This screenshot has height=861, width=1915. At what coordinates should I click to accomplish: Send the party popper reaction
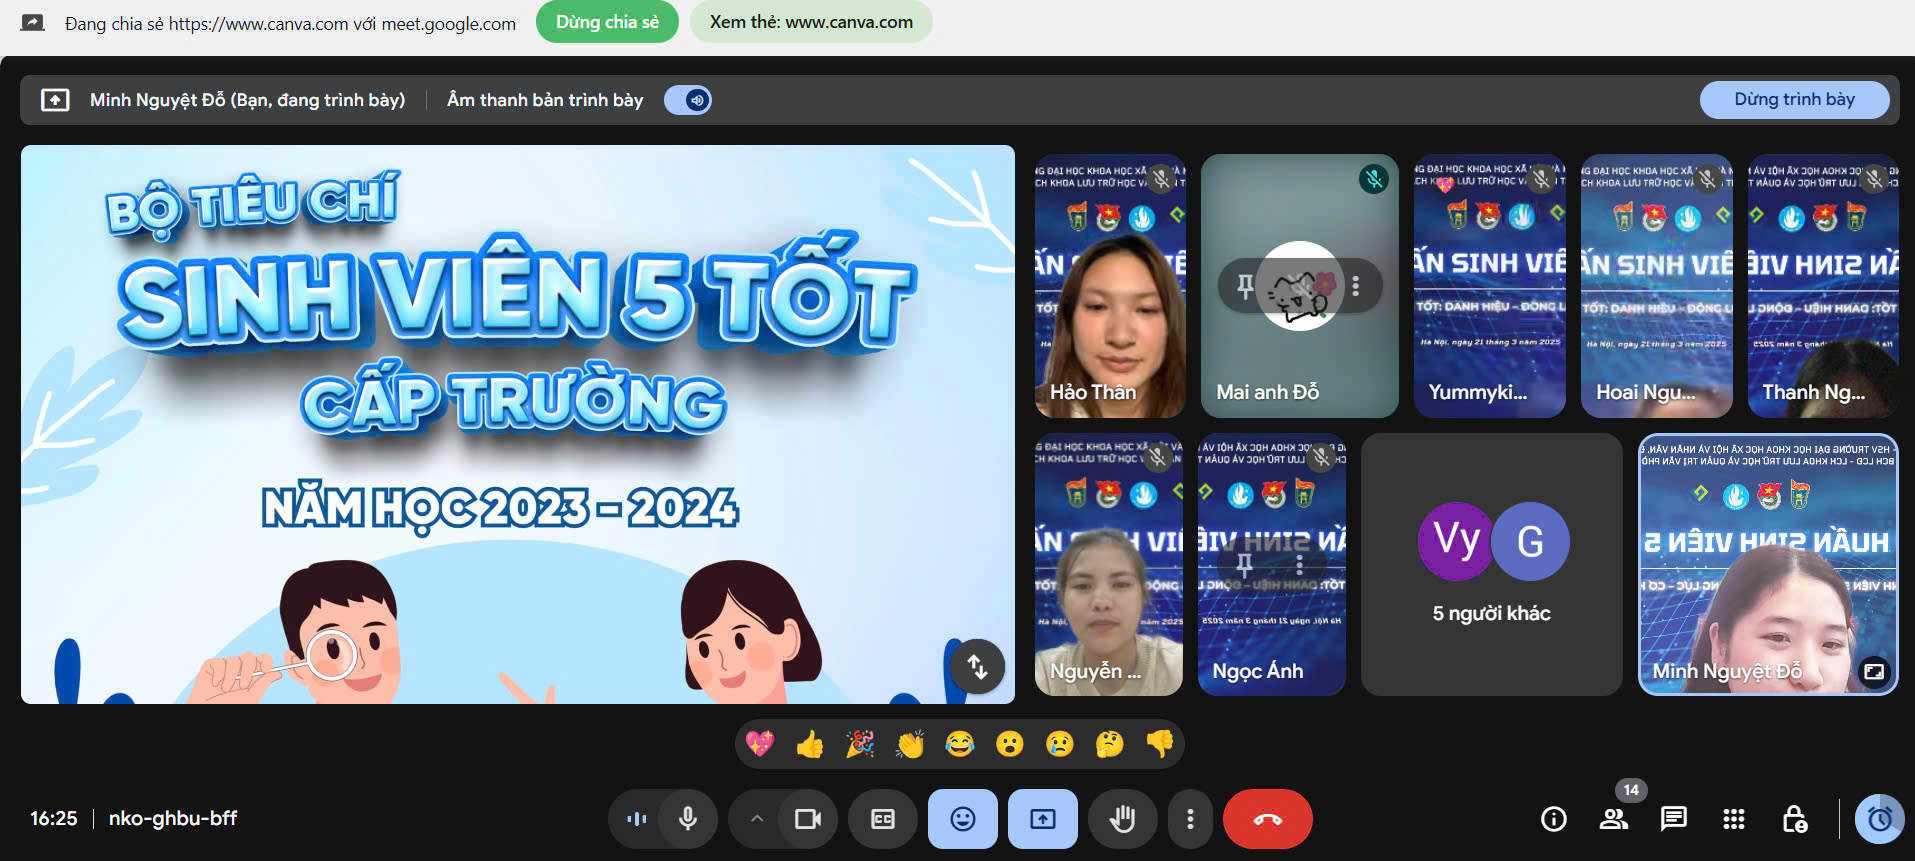pyautogui.click(x=860, y=744)
